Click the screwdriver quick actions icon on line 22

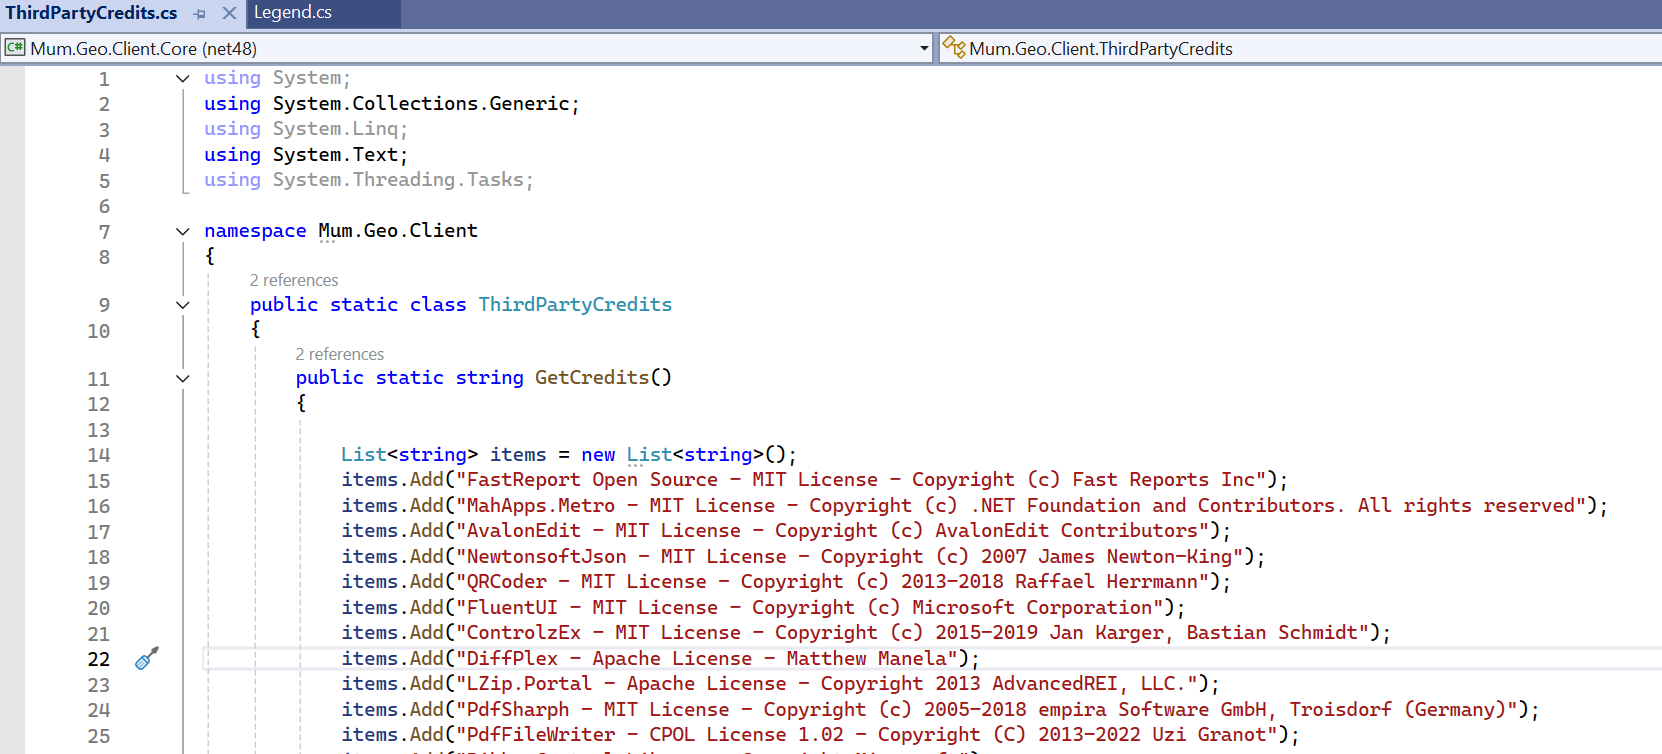(147, 658)
